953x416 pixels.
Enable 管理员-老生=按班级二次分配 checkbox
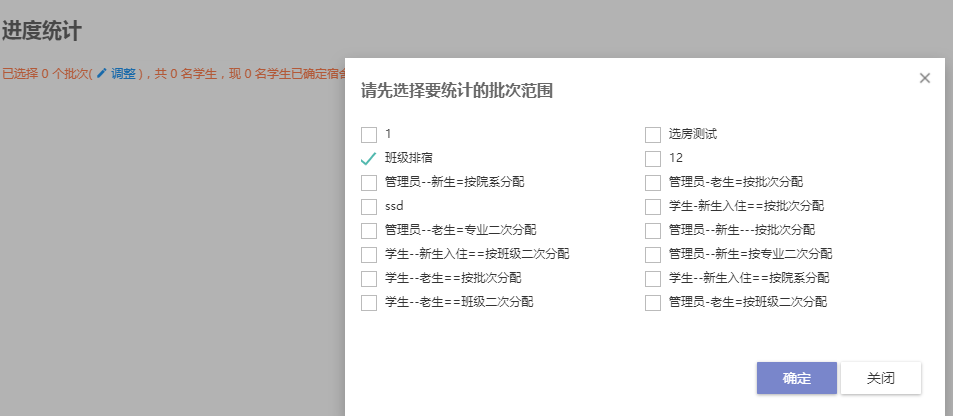click(653, 302)
